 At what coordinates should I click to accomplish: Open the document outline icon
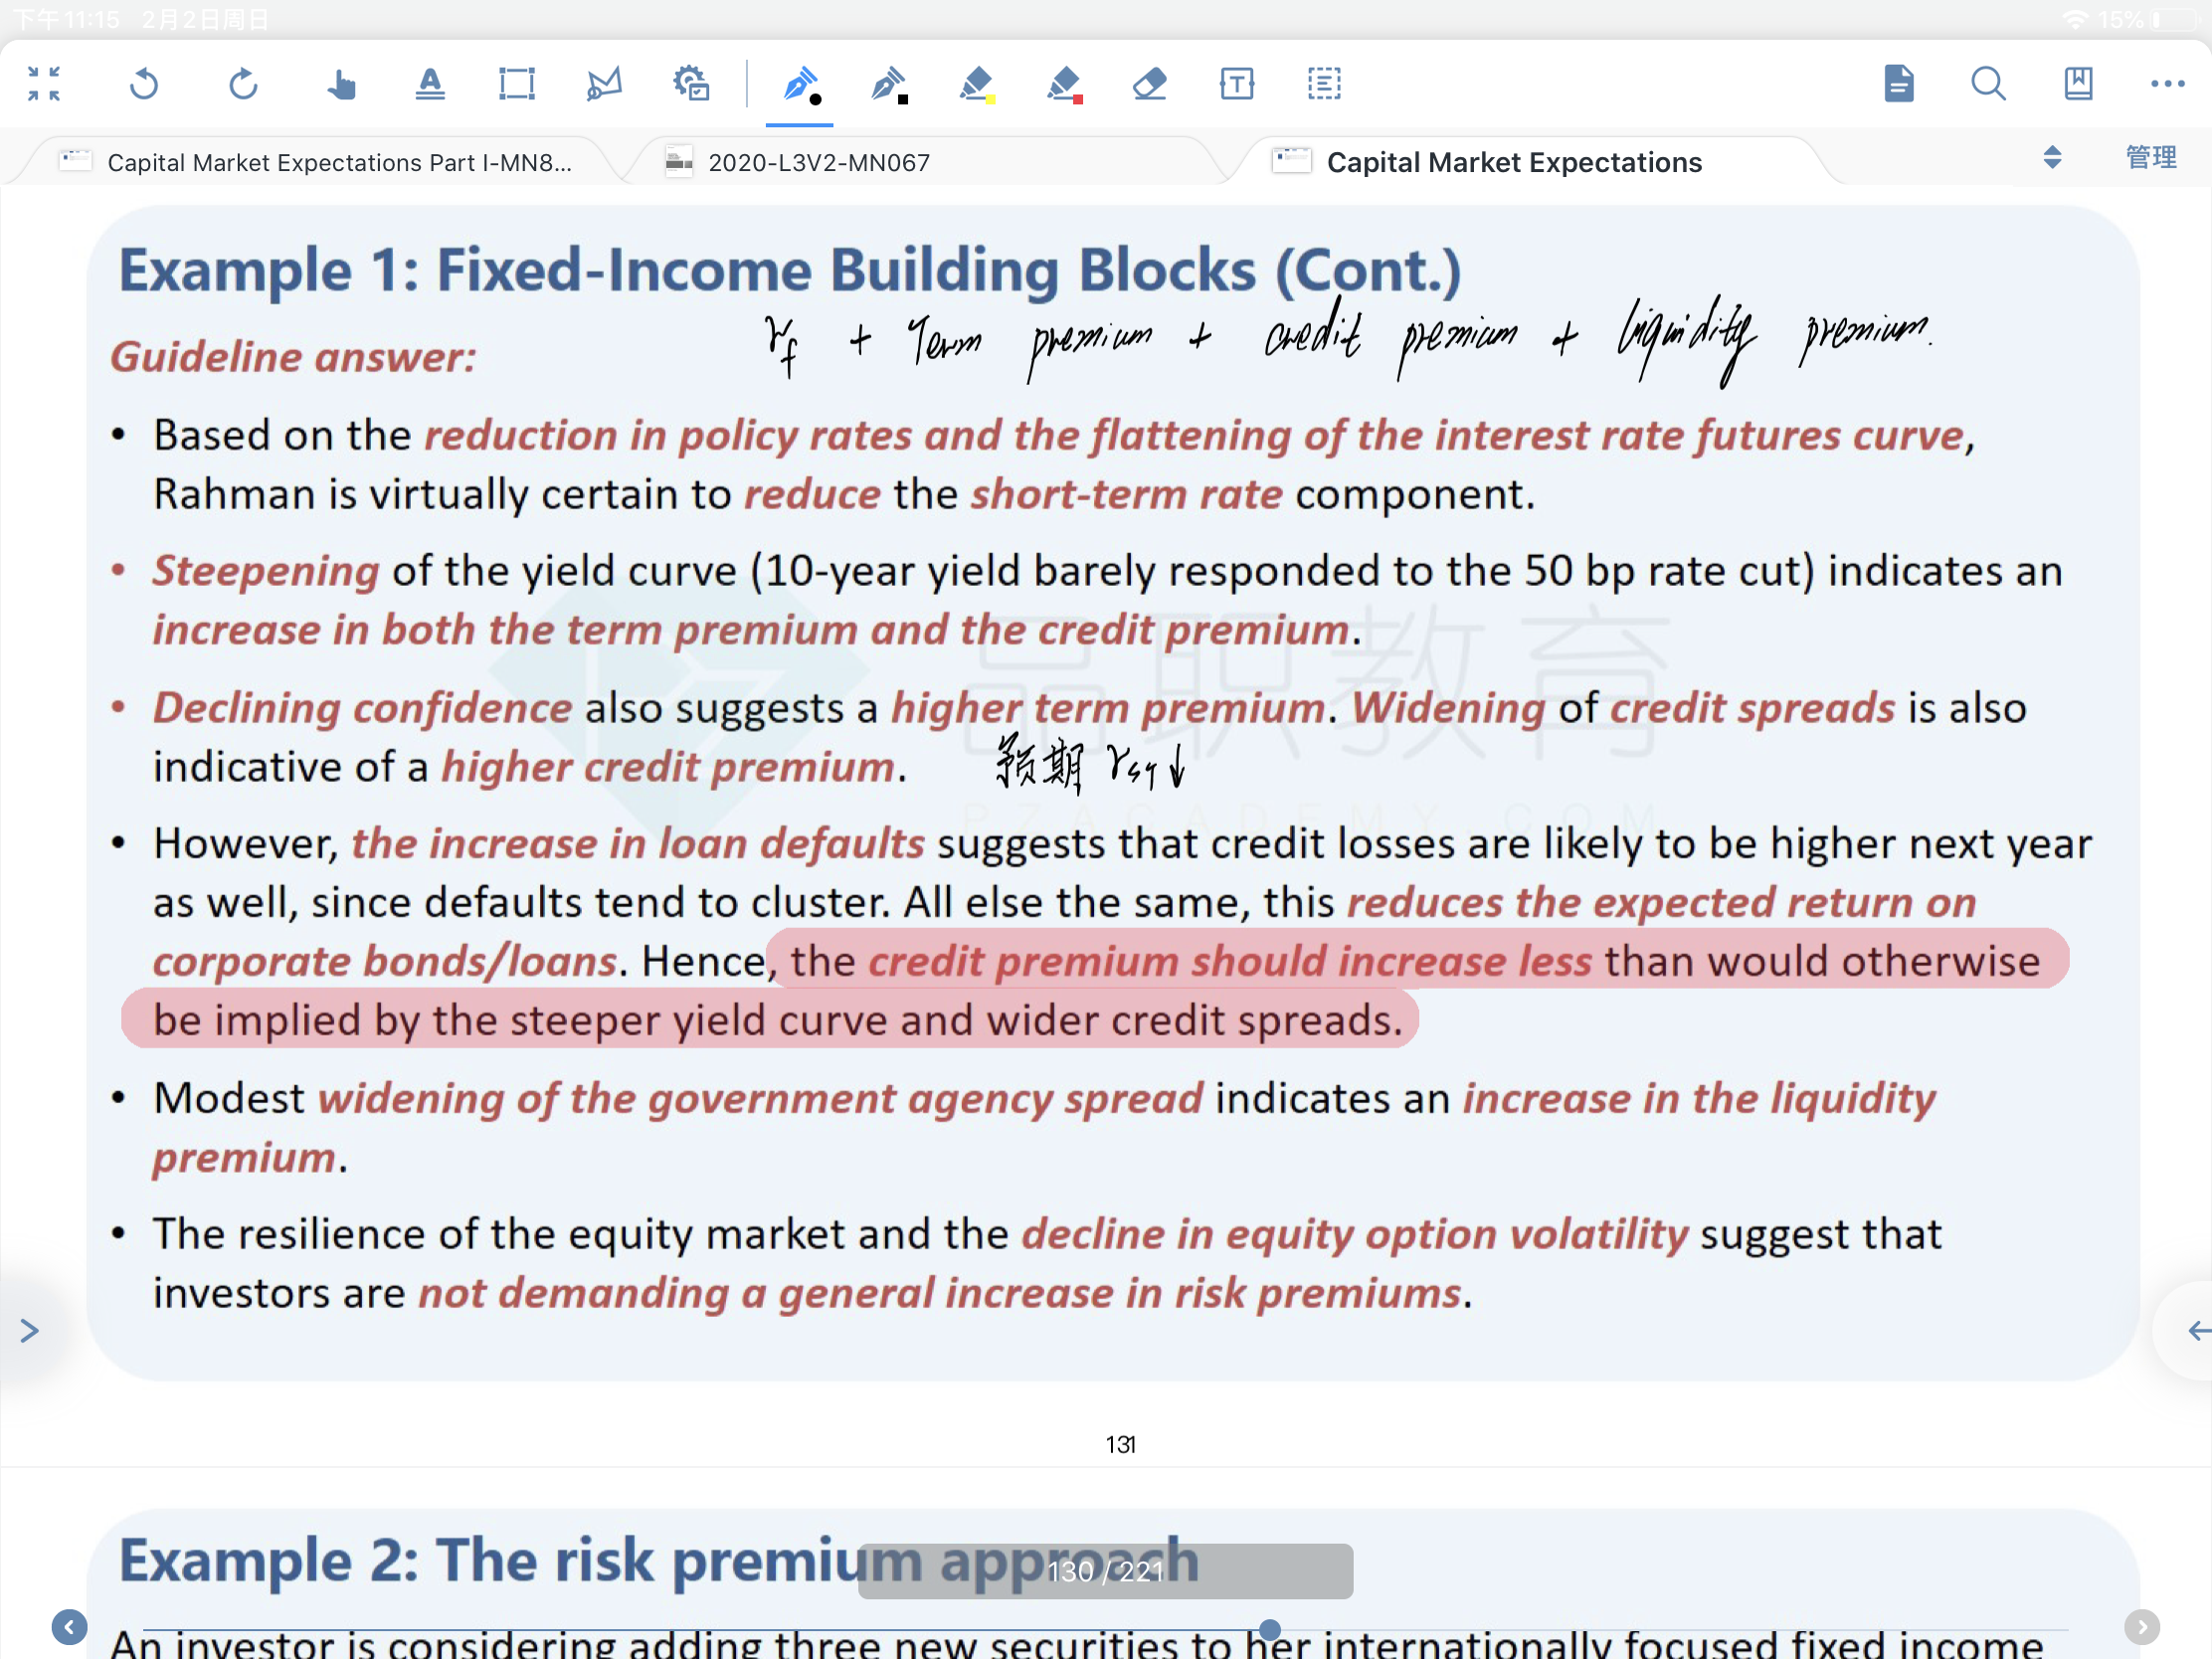click(x=1898, y=84)
